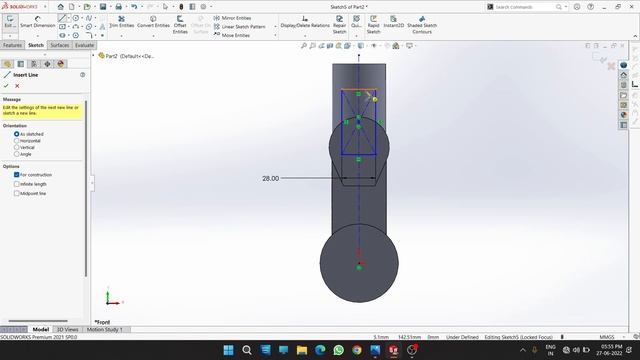Screen dimensions: 640x360
Task: Collapse the CommandManager ribbon
Action: coord(635,36)
